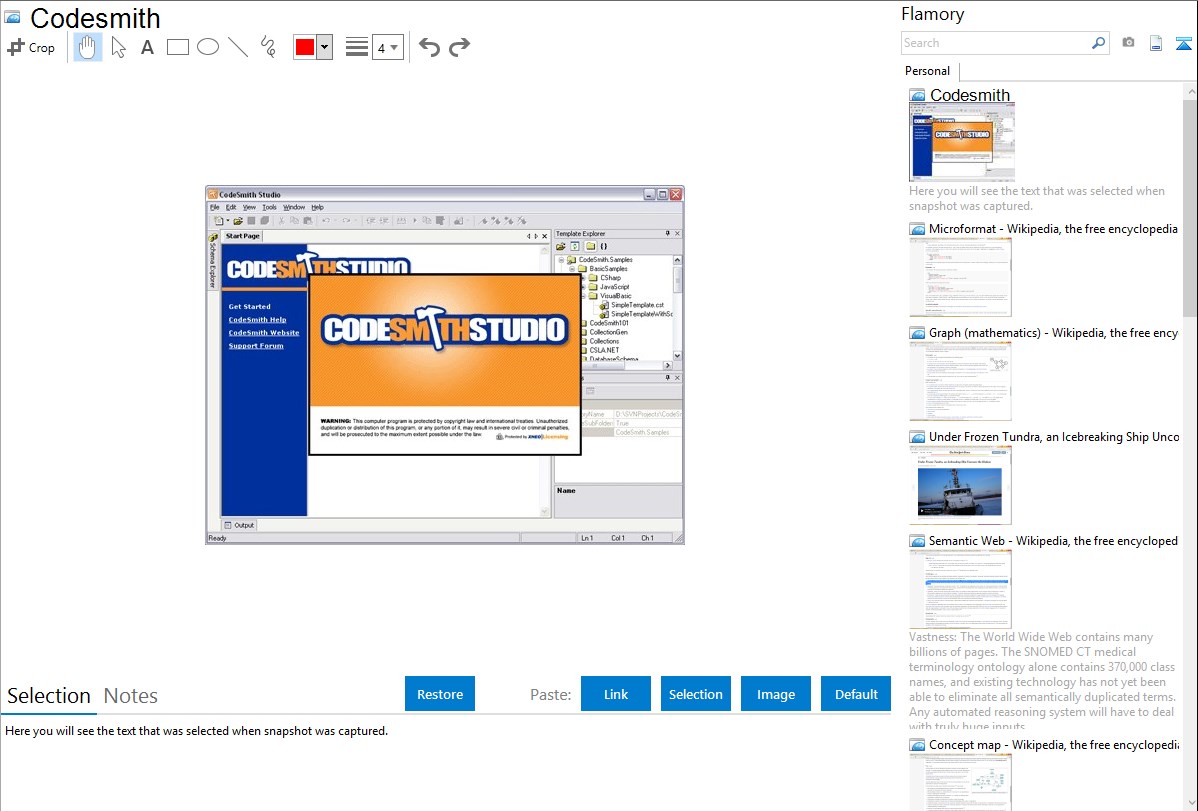The width and height of the screenshot is (1198, 811).
Task: Click the magnifier search icon
Action: point(1099,43)
